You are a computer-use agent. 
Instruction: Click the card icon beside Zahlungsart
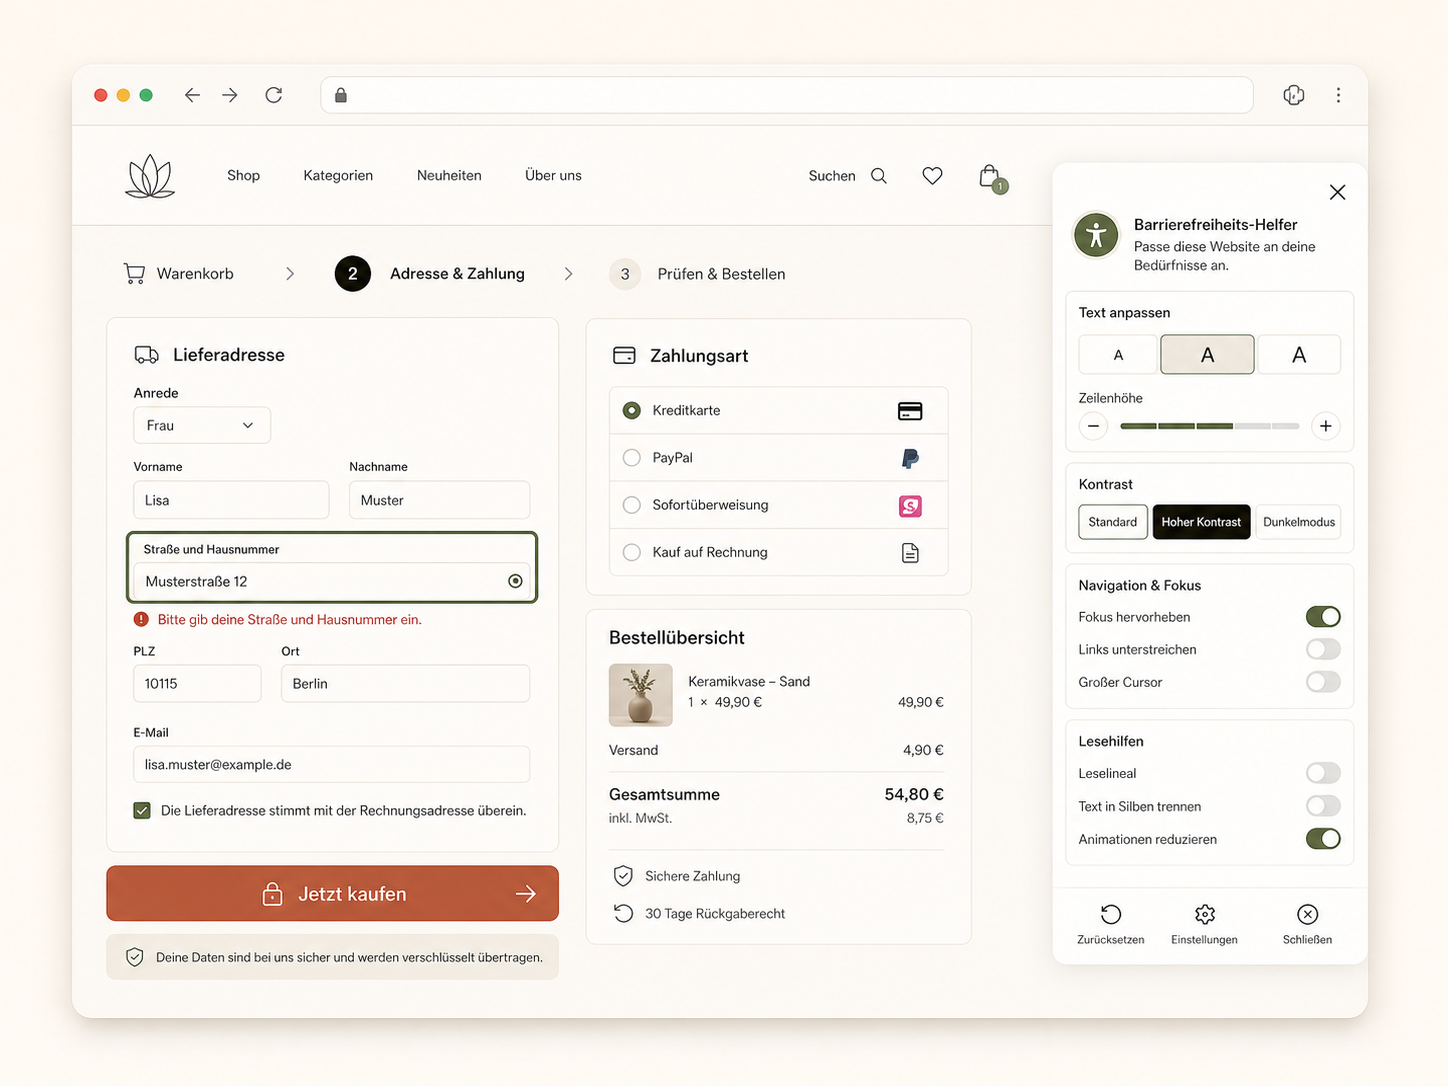(x=624, y=355)
